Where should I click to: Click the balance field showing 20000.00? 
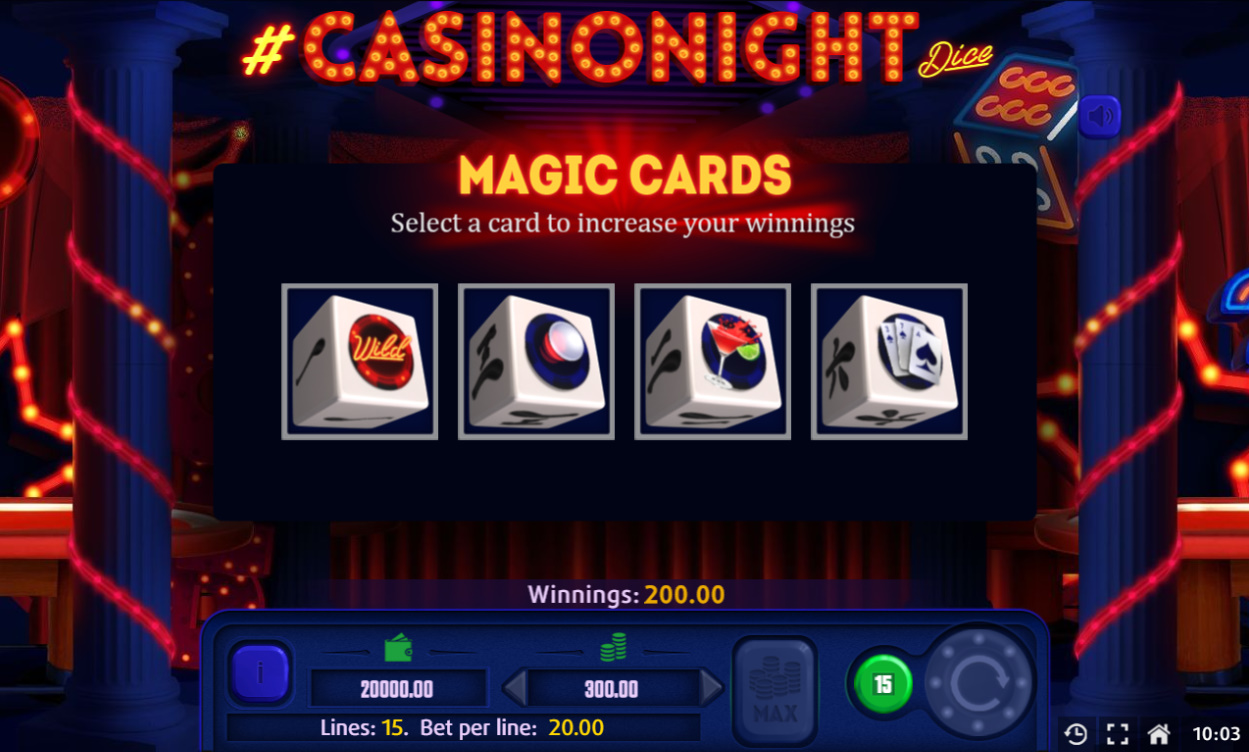pyautogui.click(x=399, y=689)
